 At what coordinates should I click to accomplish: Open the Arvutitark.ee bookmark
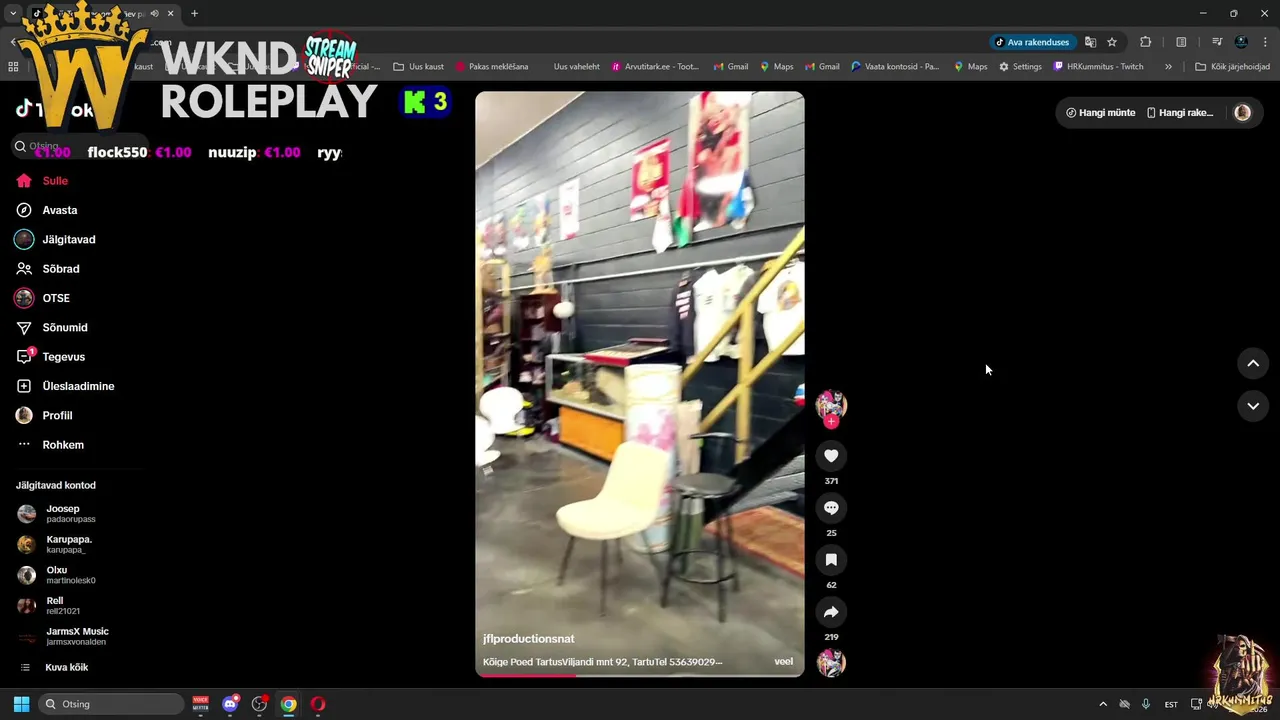pos(655,67)
